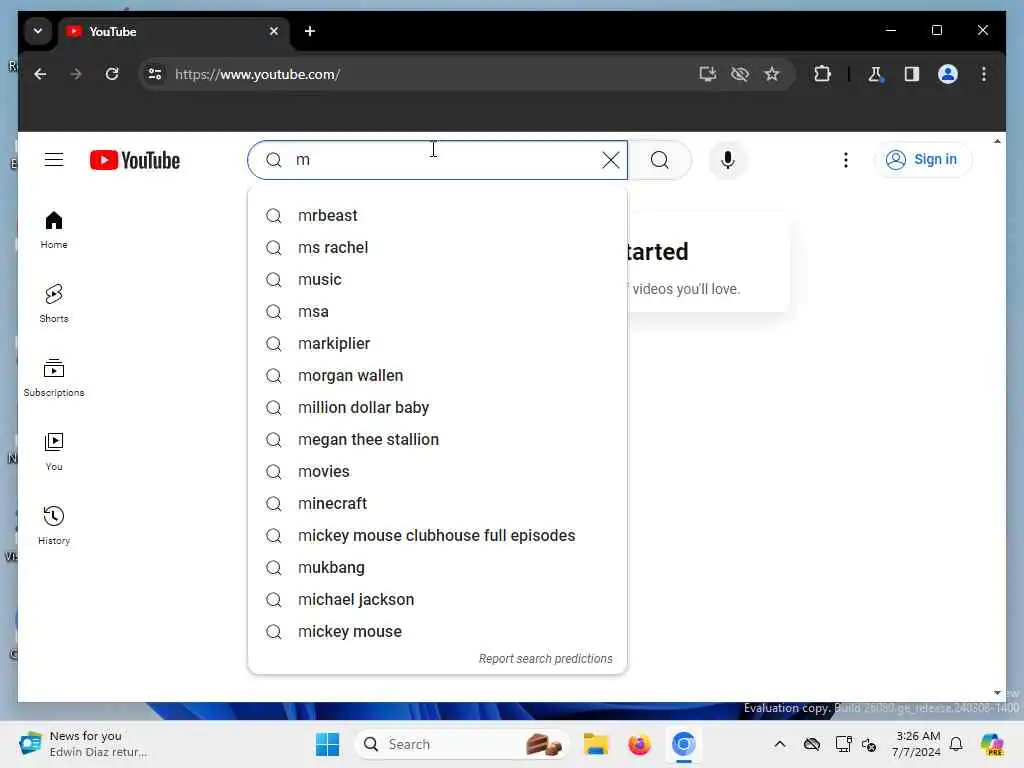Open the notification bell in the tray
The height and width of the screenshot is (768, 1024).
pyautogui.click(x=956, y=744)
